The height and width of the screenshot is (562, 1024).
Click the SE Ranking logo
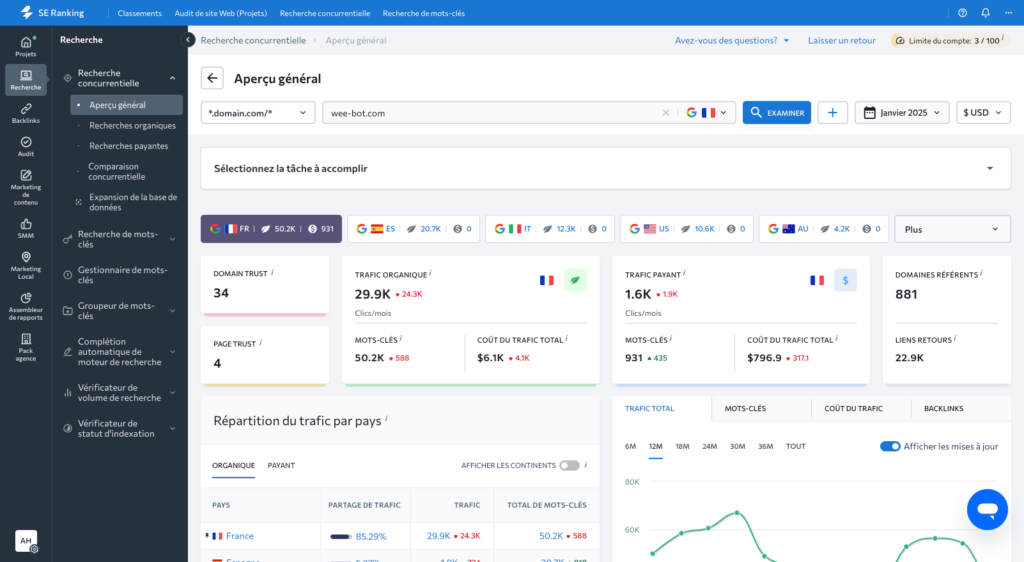[52, 12]
